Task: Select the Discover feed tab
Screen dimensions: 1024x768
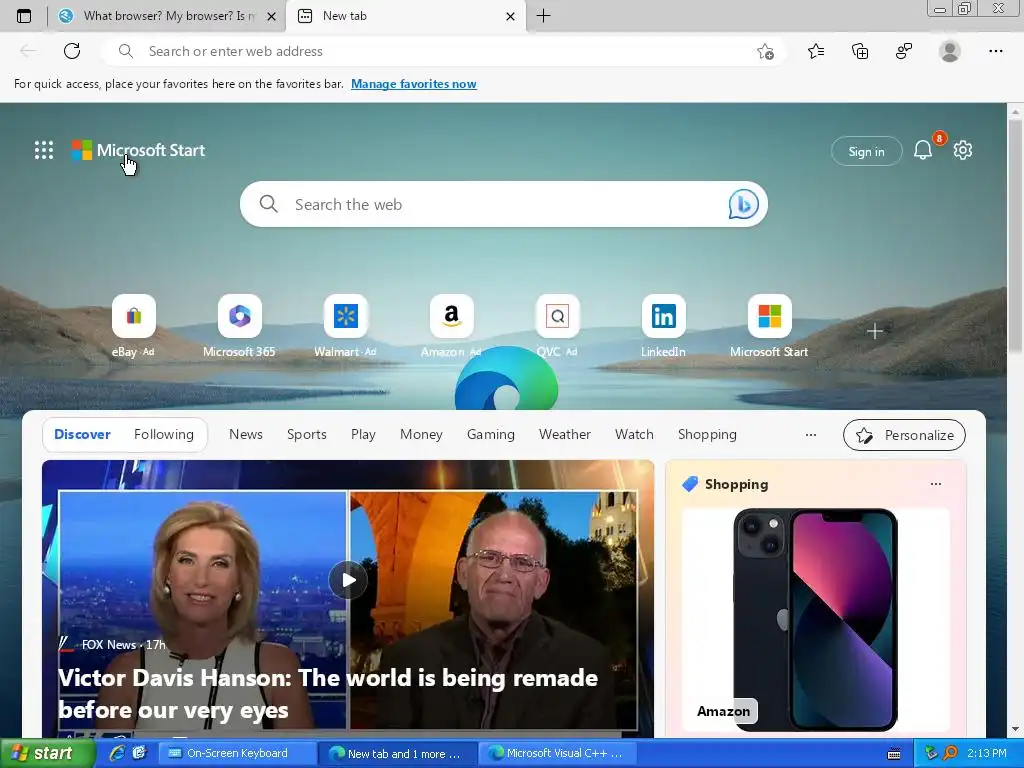Action: click(82, 434)
